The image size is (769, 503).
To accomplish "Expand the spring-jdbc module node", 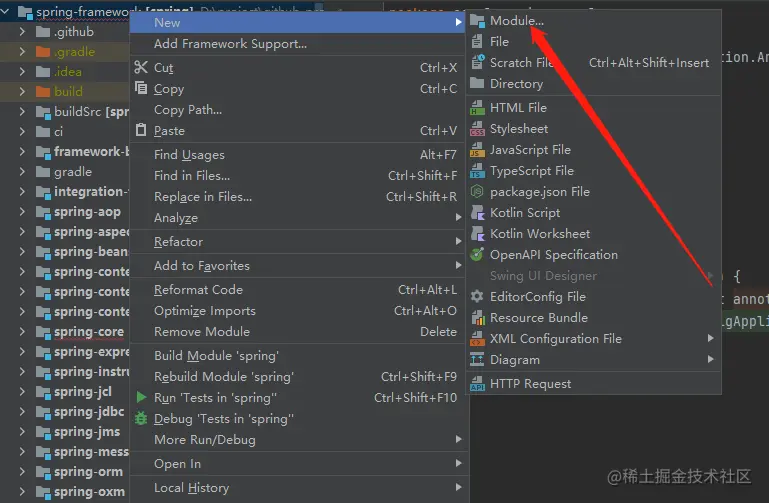I will [22, 412].
